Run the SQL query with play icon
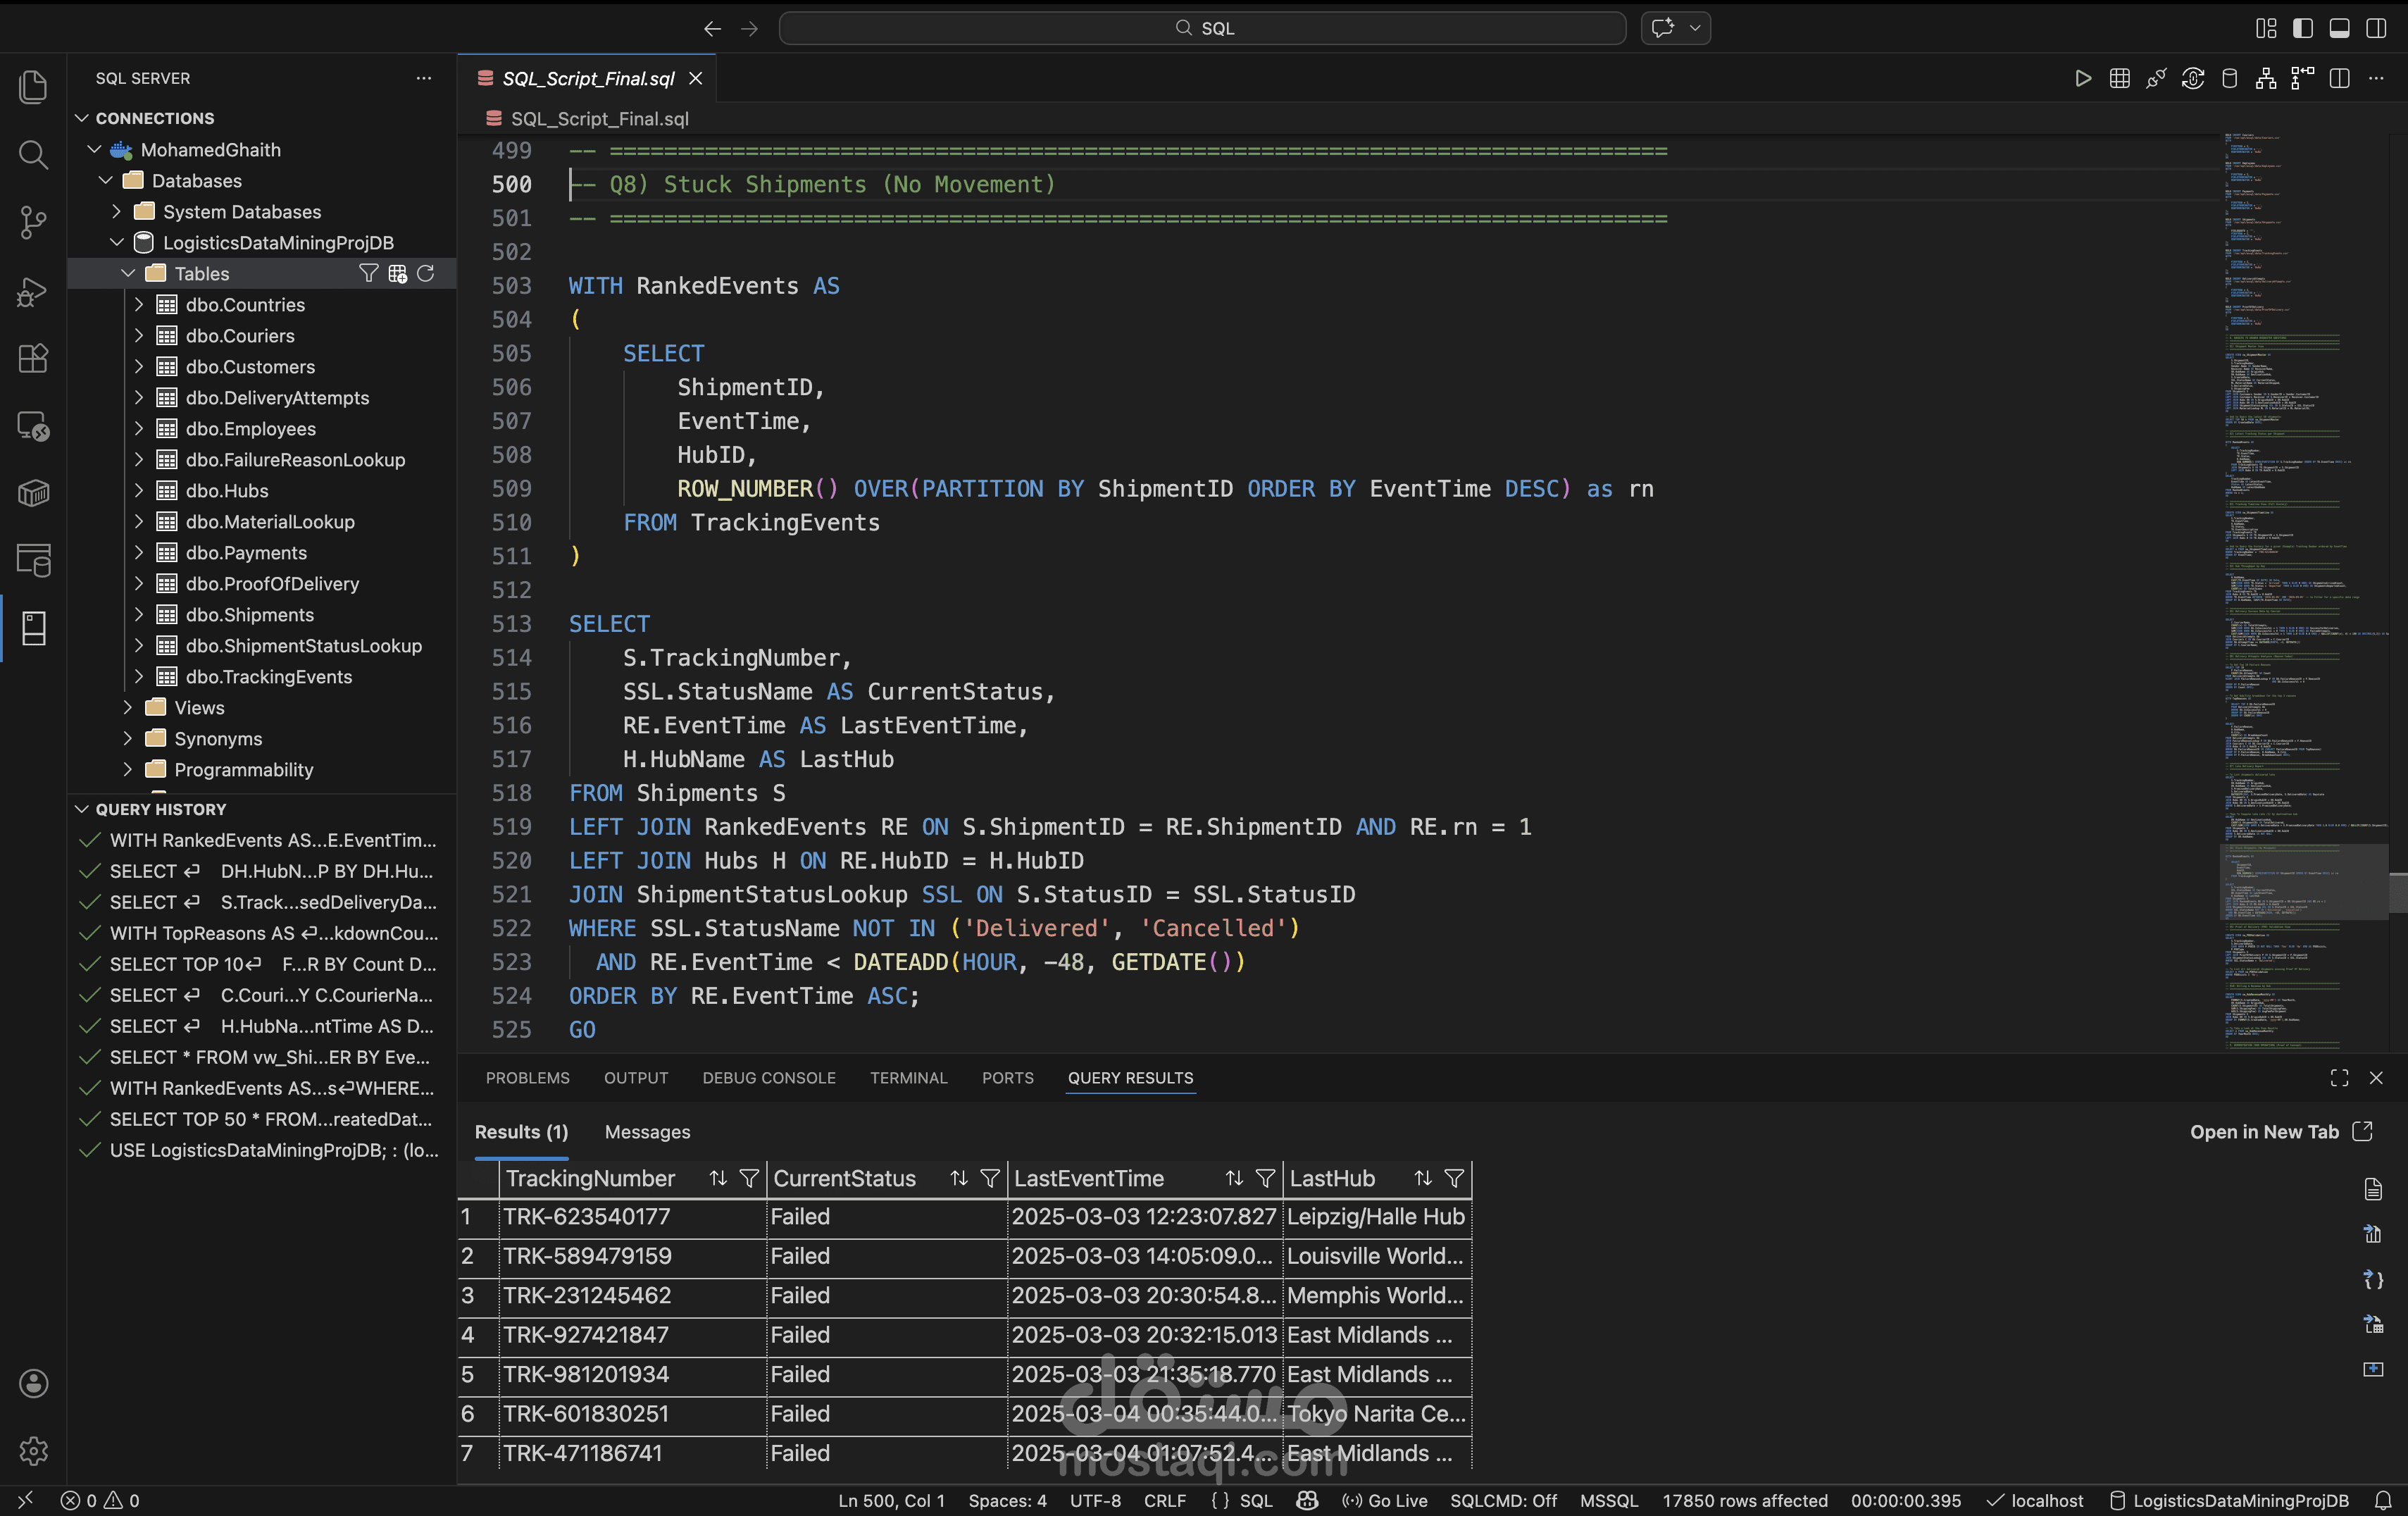 (x=2083, y=78)
